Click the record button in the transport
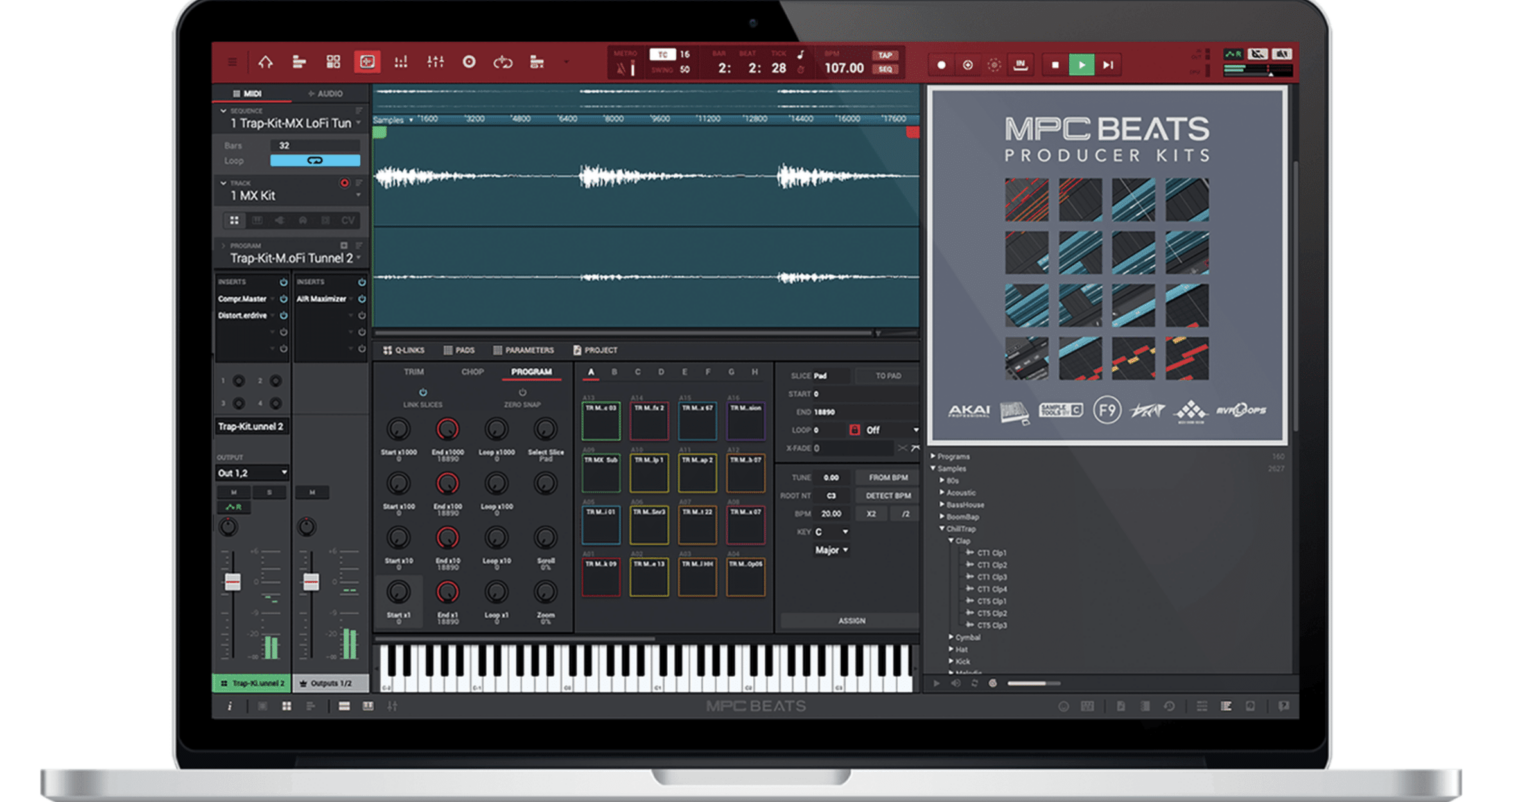 coord(940,64)
